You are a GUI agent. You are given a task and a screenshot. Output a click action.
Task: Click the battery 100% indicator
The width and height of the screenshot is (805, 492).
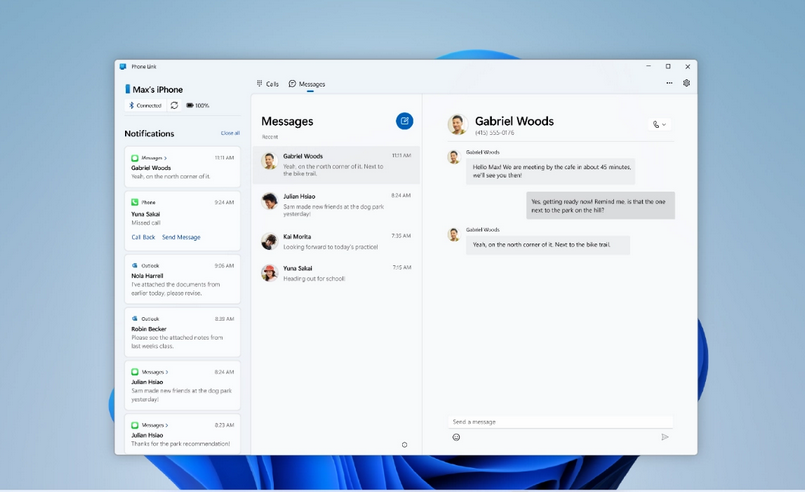click(197, 105)
